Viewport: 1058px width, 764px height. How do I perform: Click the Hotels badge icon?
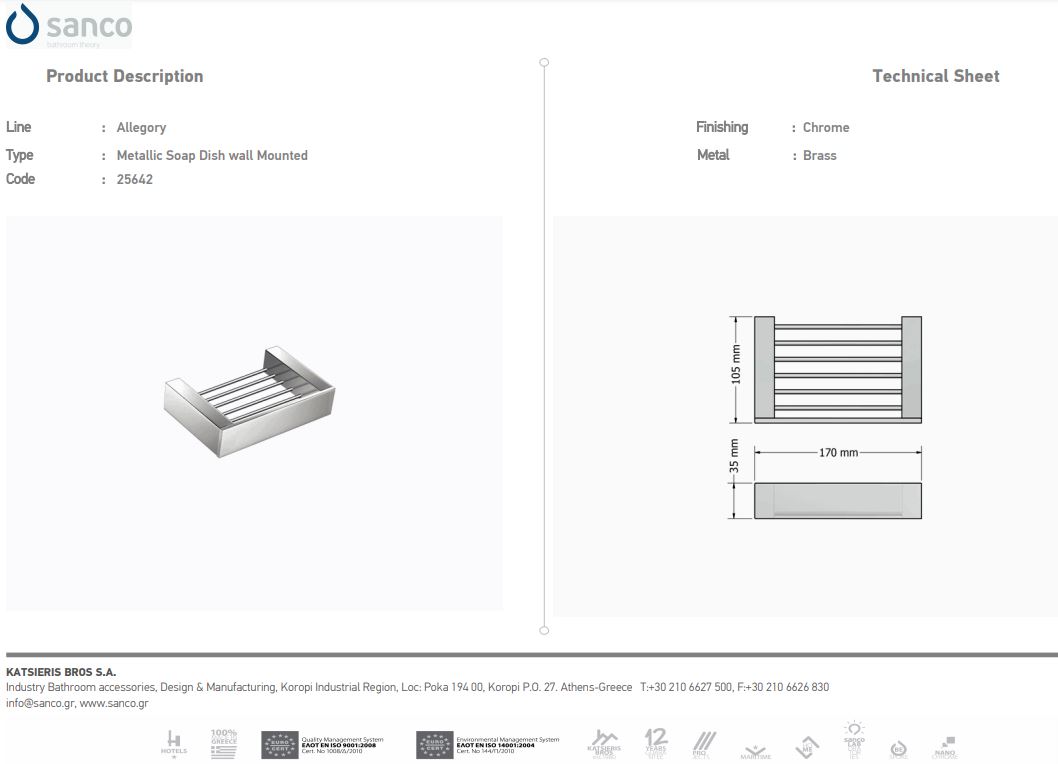174,743
